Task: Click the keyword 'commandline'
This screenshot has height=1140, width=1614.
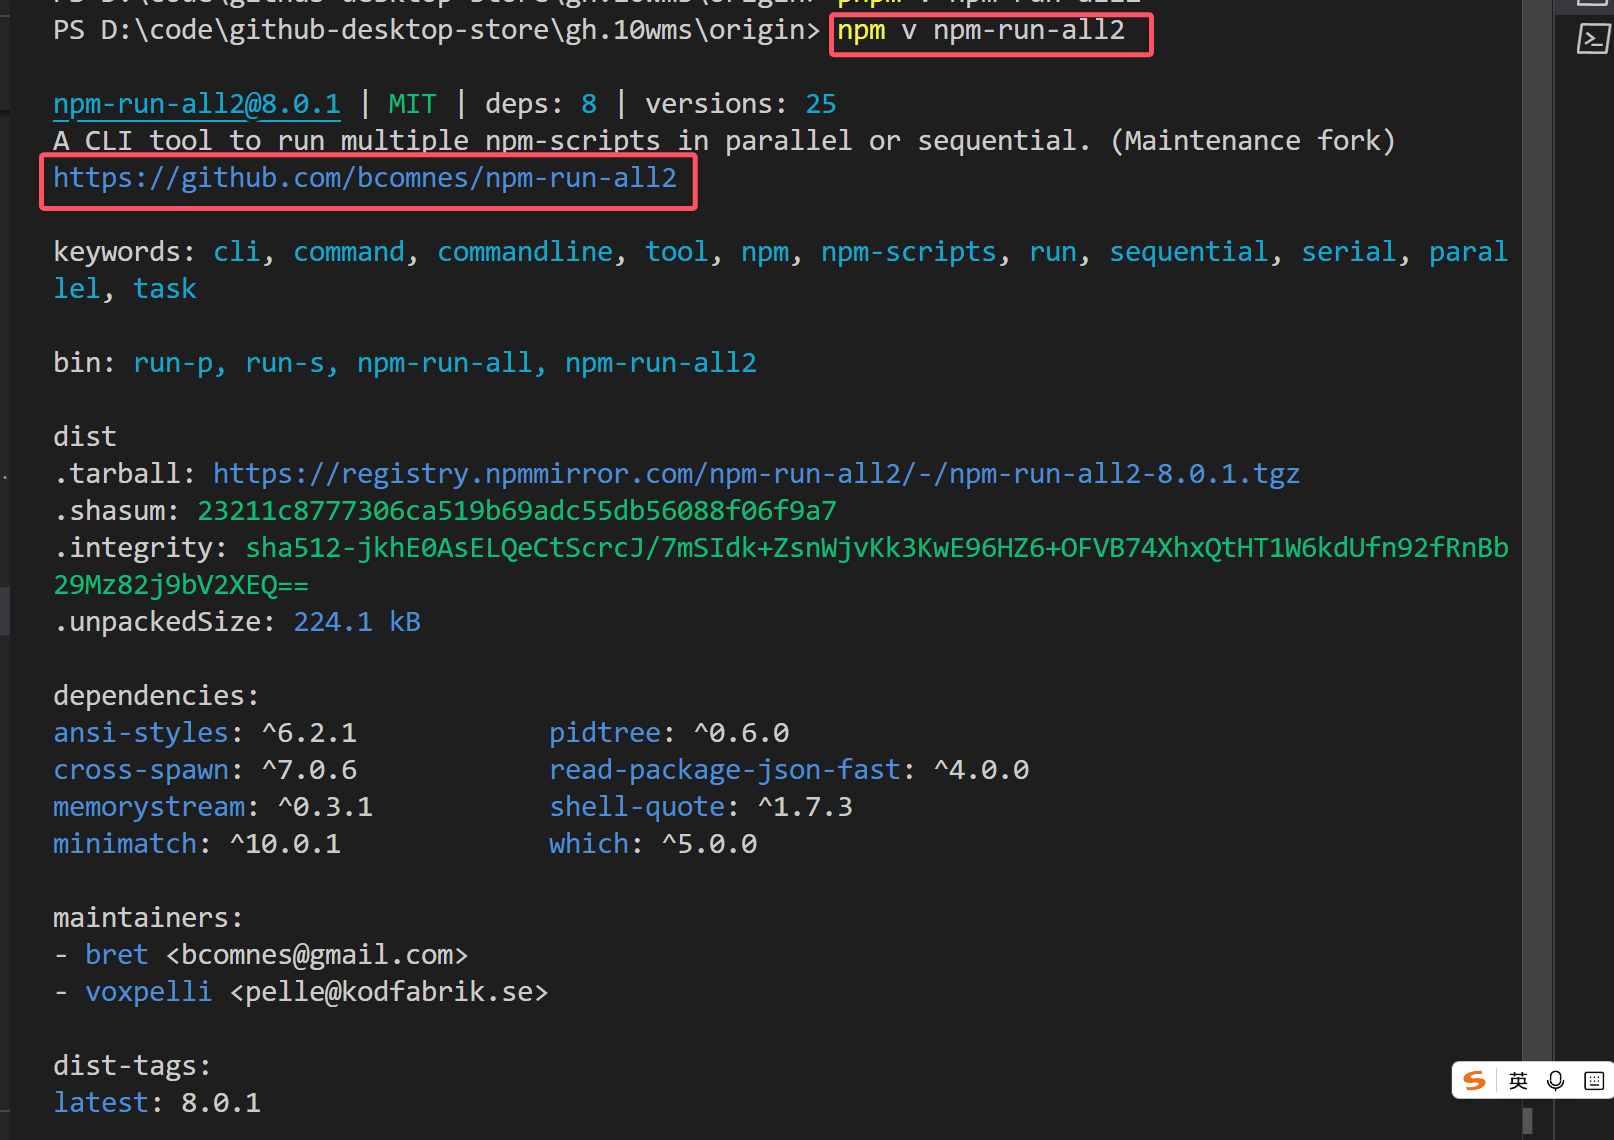Action: tap(525, 252)
